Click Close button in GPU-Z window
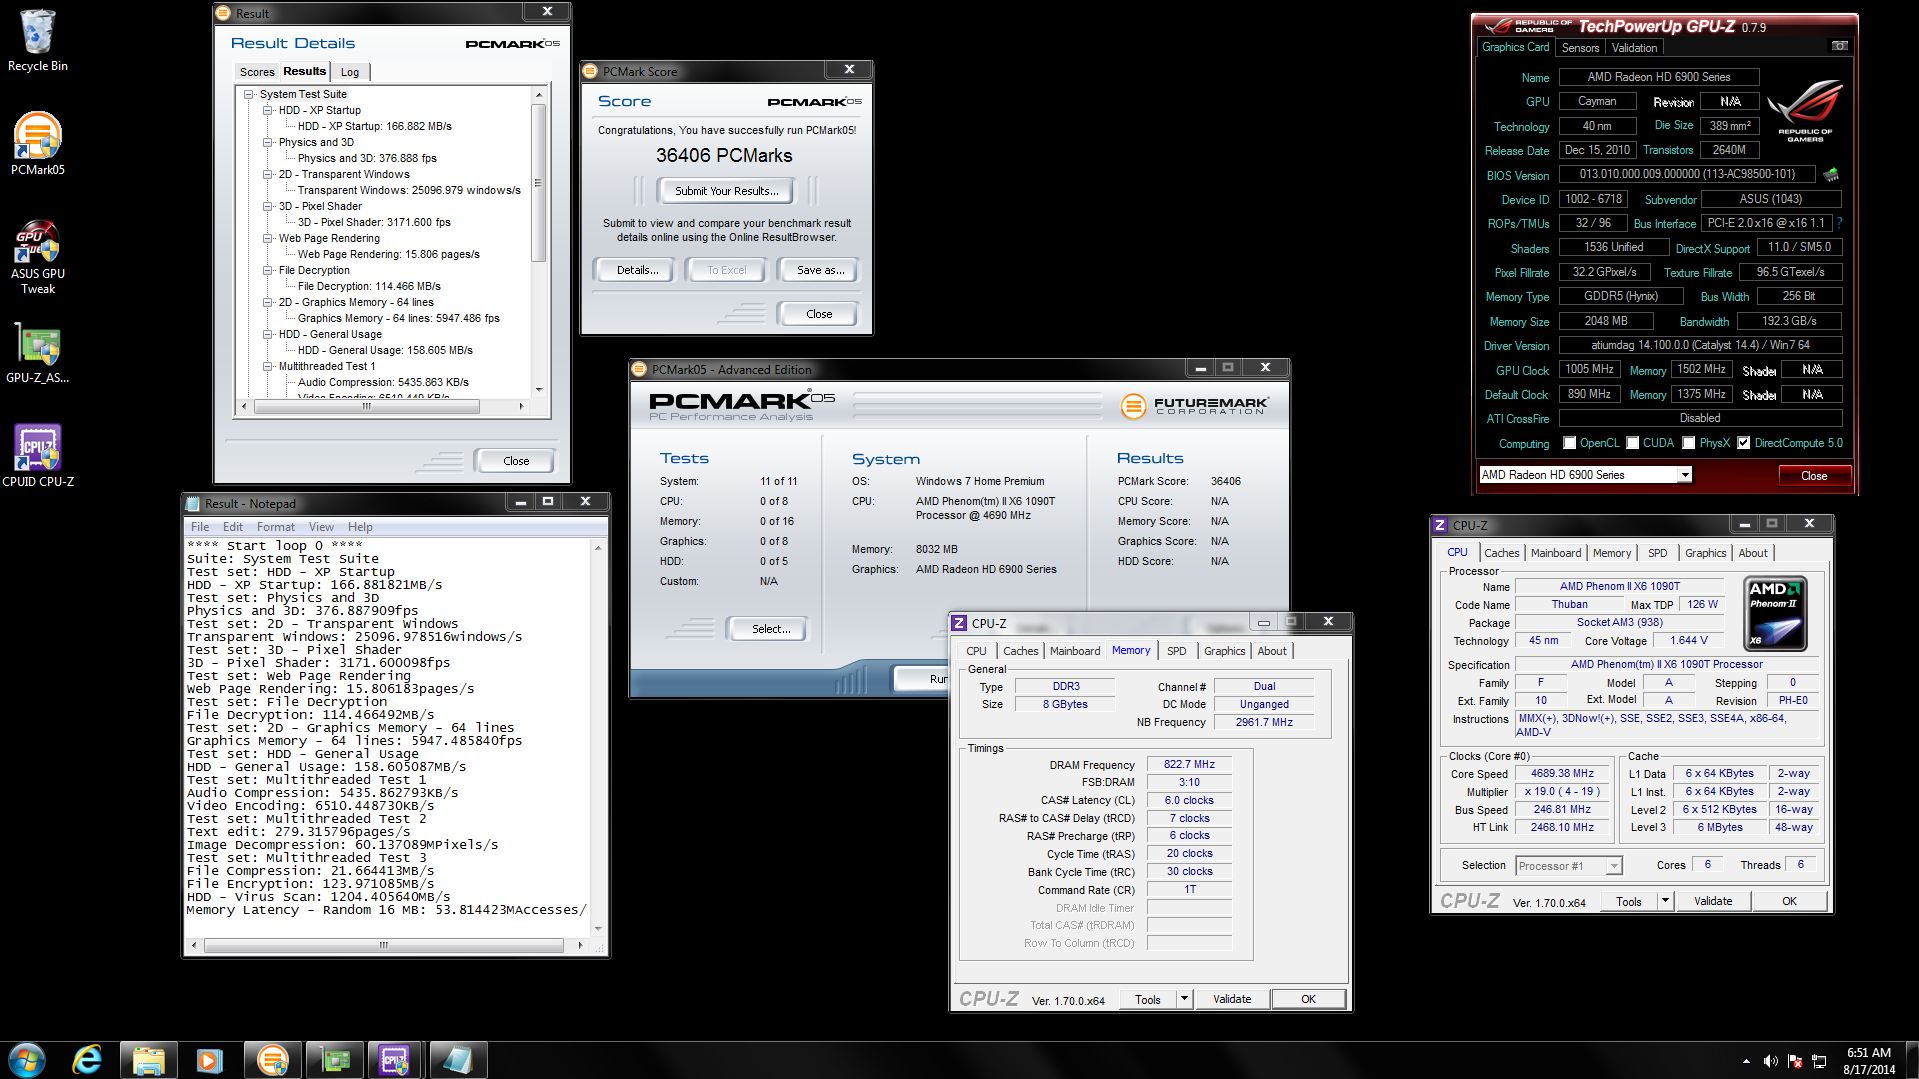1919x1079 pixels. 1813,476
